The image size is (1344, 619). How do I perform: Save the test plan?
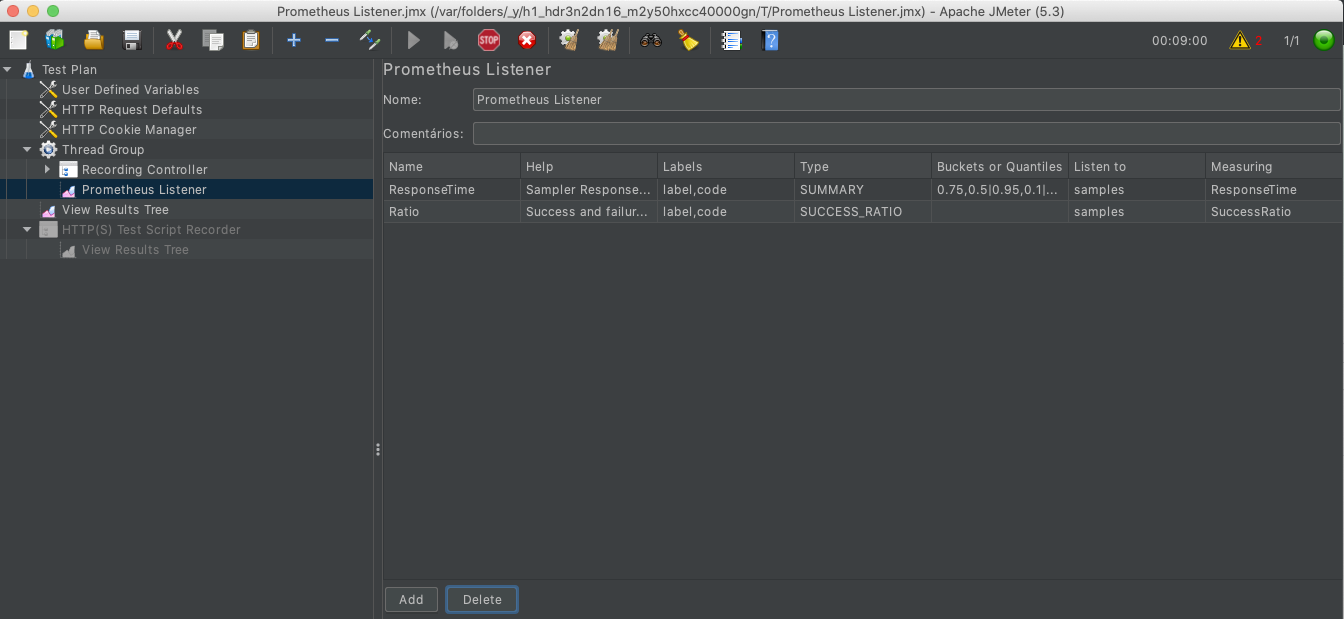pyautogui.click(x=132, y=40)
